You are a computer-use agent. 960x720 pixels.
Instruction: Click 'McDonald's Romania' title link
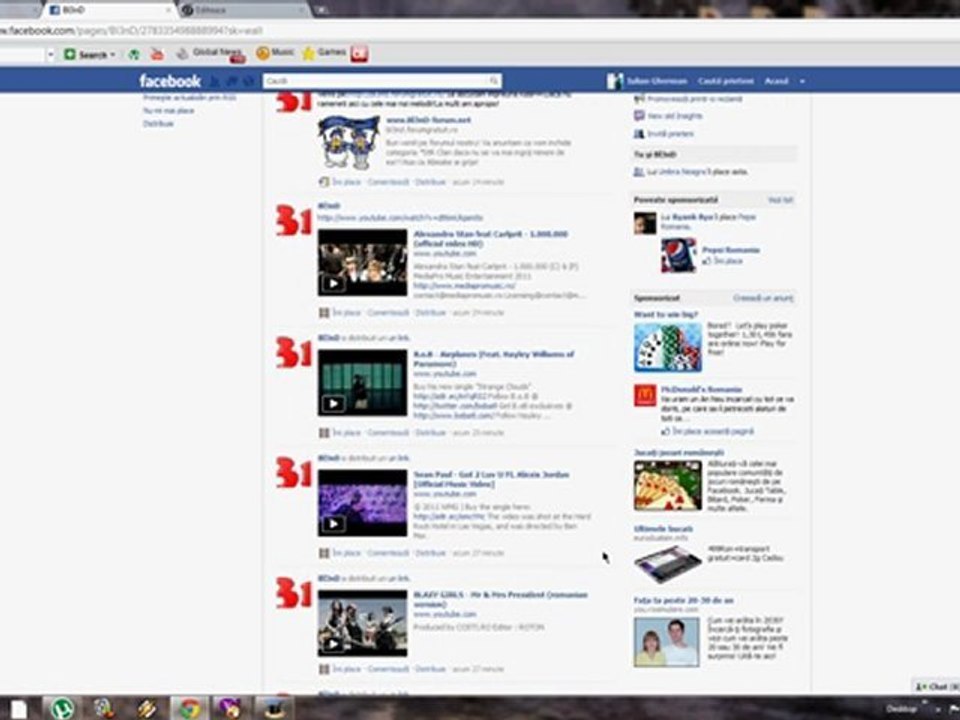coord(701,389)
